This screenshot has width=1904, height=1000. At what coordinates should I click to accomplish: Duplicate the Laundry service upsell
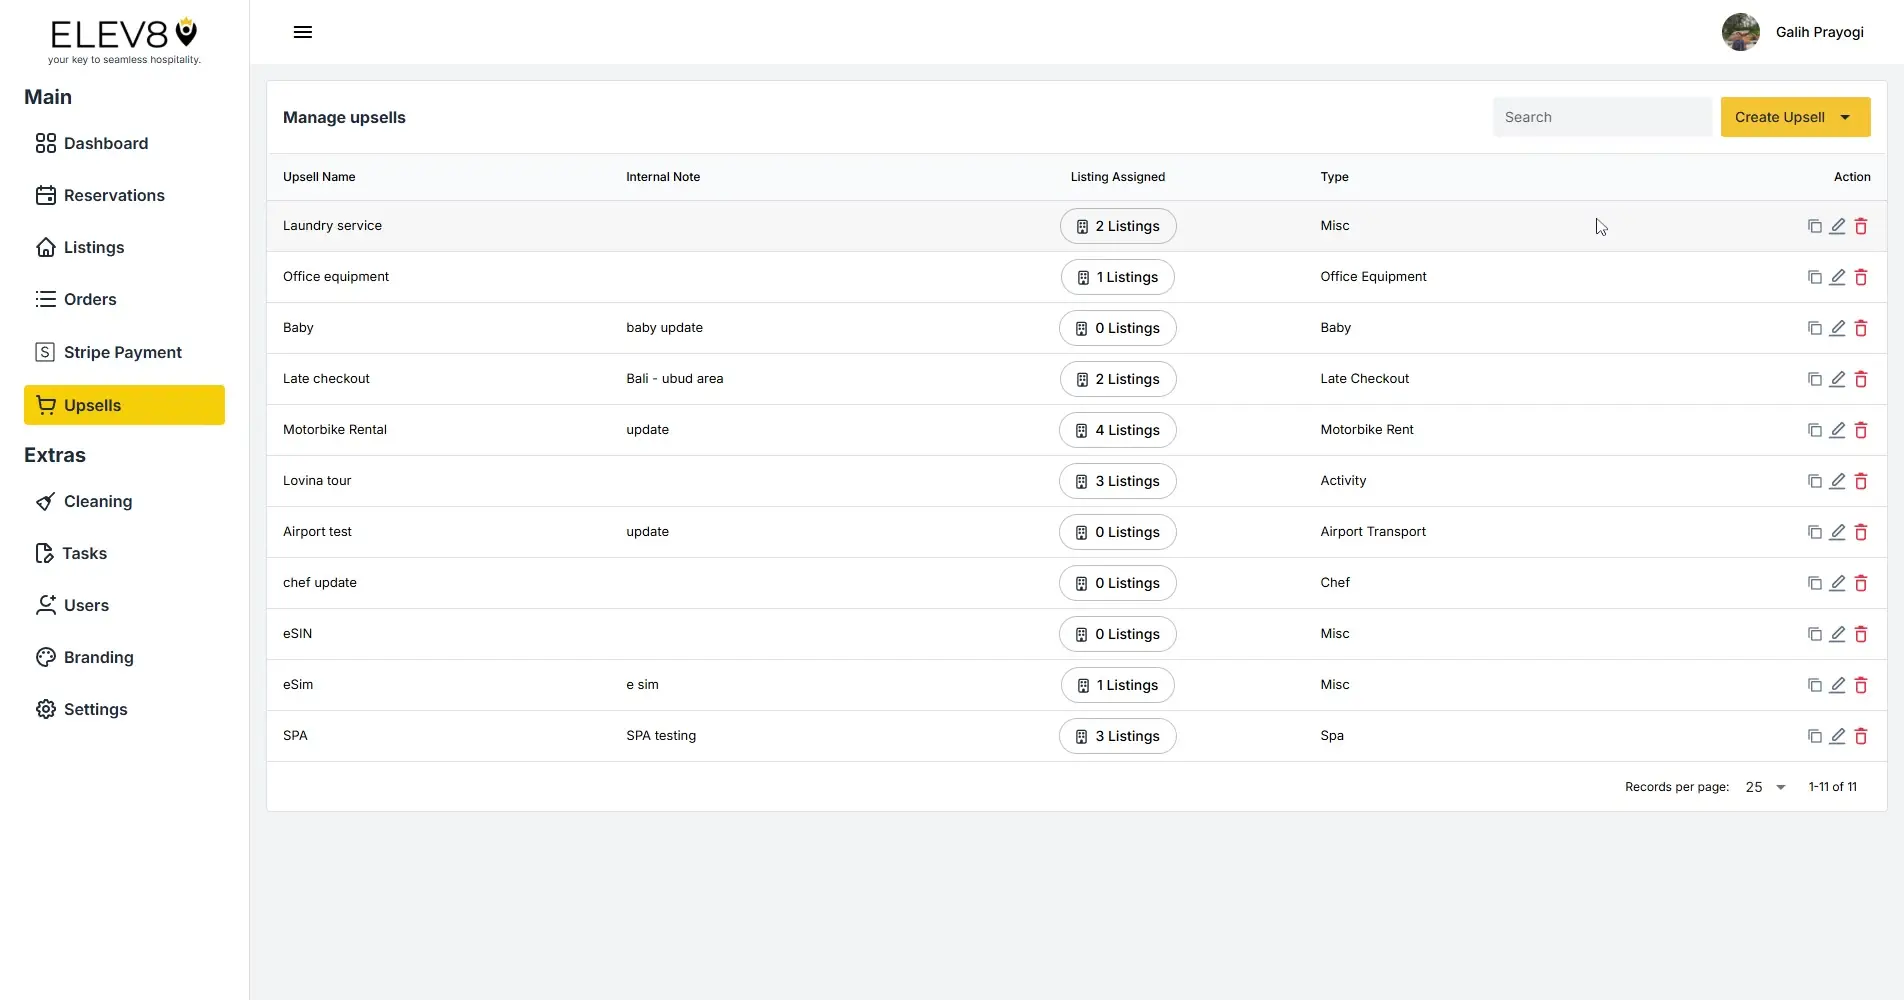1814,226
